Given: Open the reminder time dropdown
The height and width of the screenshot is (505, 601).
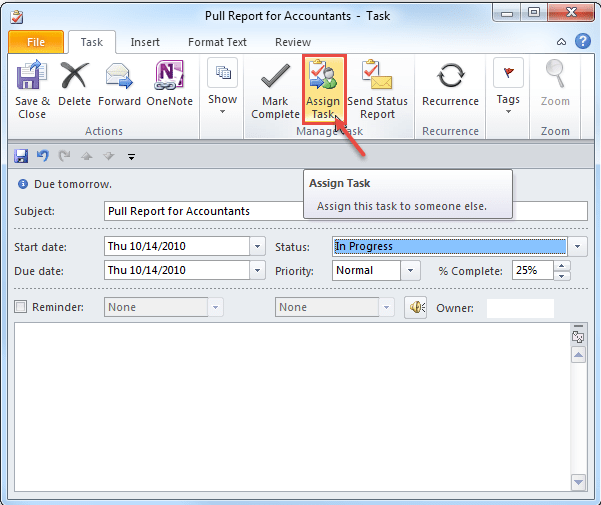Looking at the screenshot, I should pyautogui.click(x=386, y=307).
